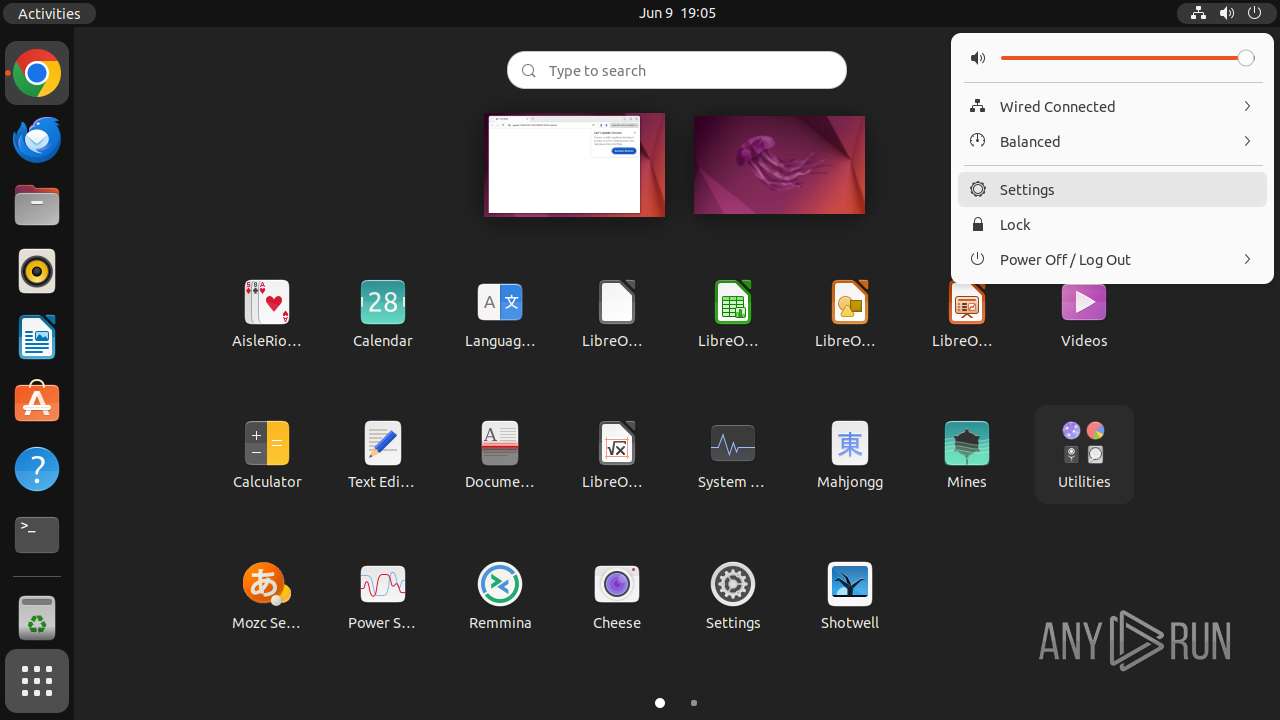Open Language Support app from the grid
The height and width of the screenshot is (720, 1280).
coord(500,314)
